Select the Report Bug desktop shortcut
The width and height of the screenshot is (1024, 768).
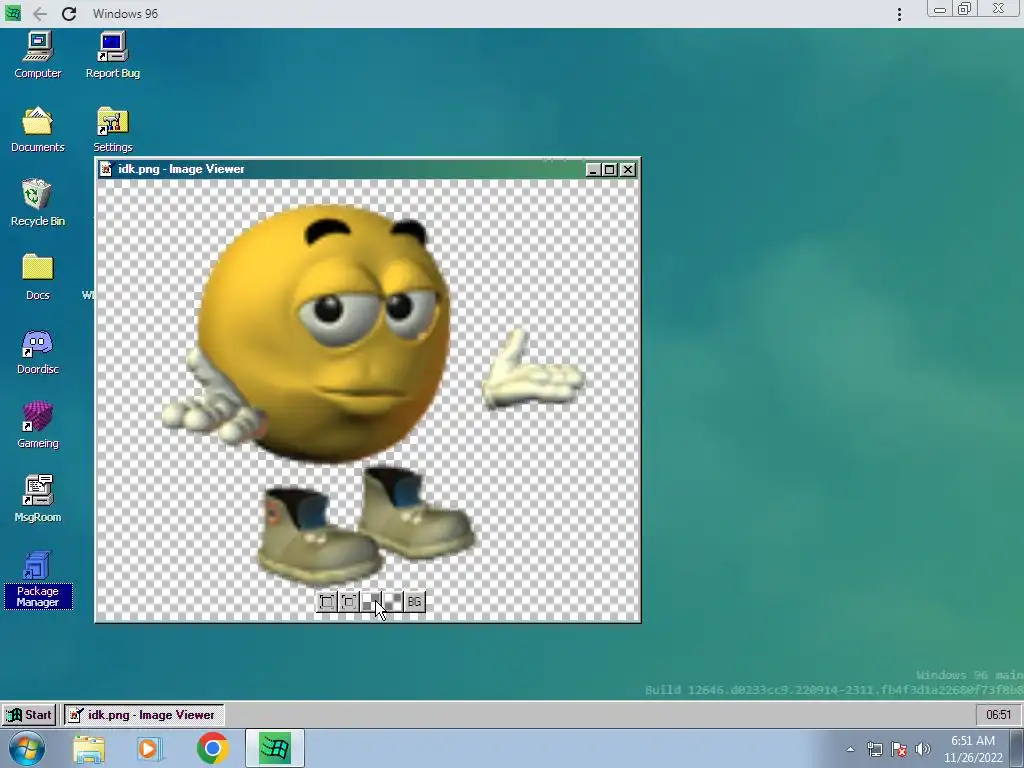pyautogui.click(x=113, y=56)
